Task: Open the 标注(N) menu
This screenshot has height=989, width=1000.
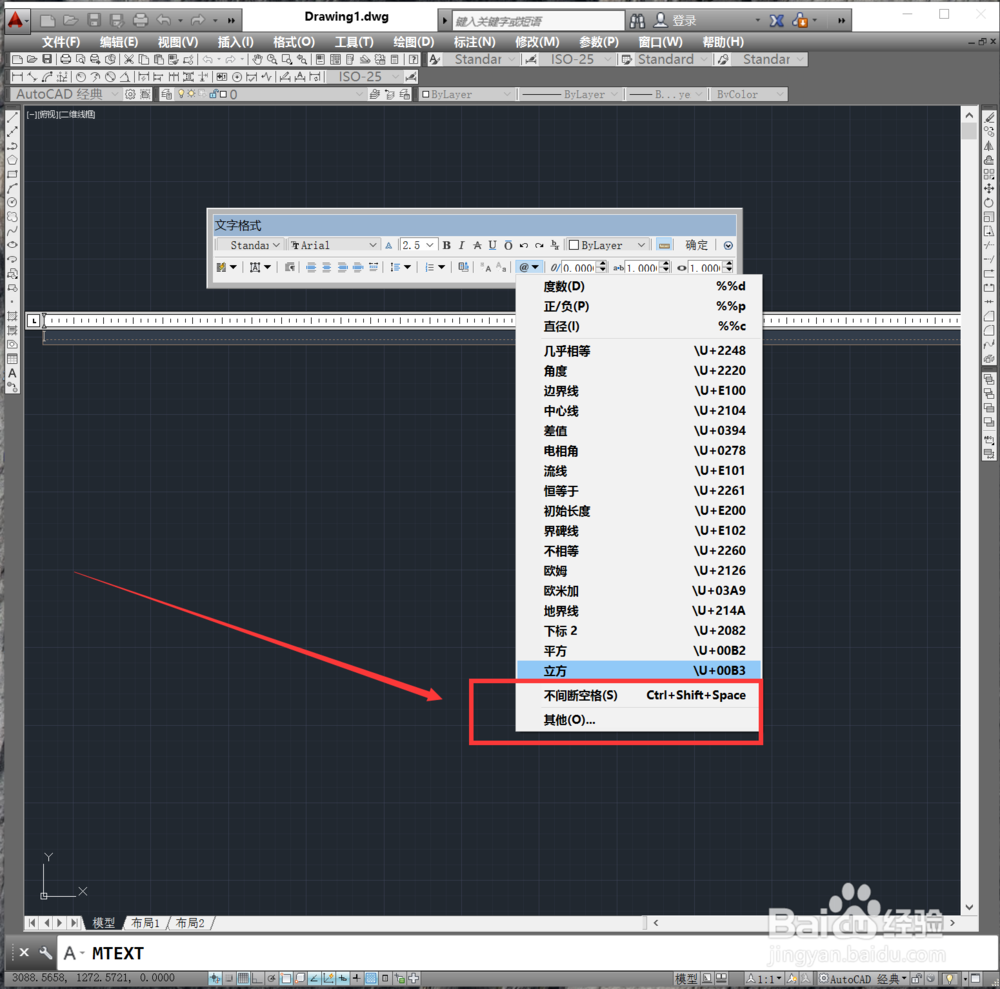Action: point(474,42)
